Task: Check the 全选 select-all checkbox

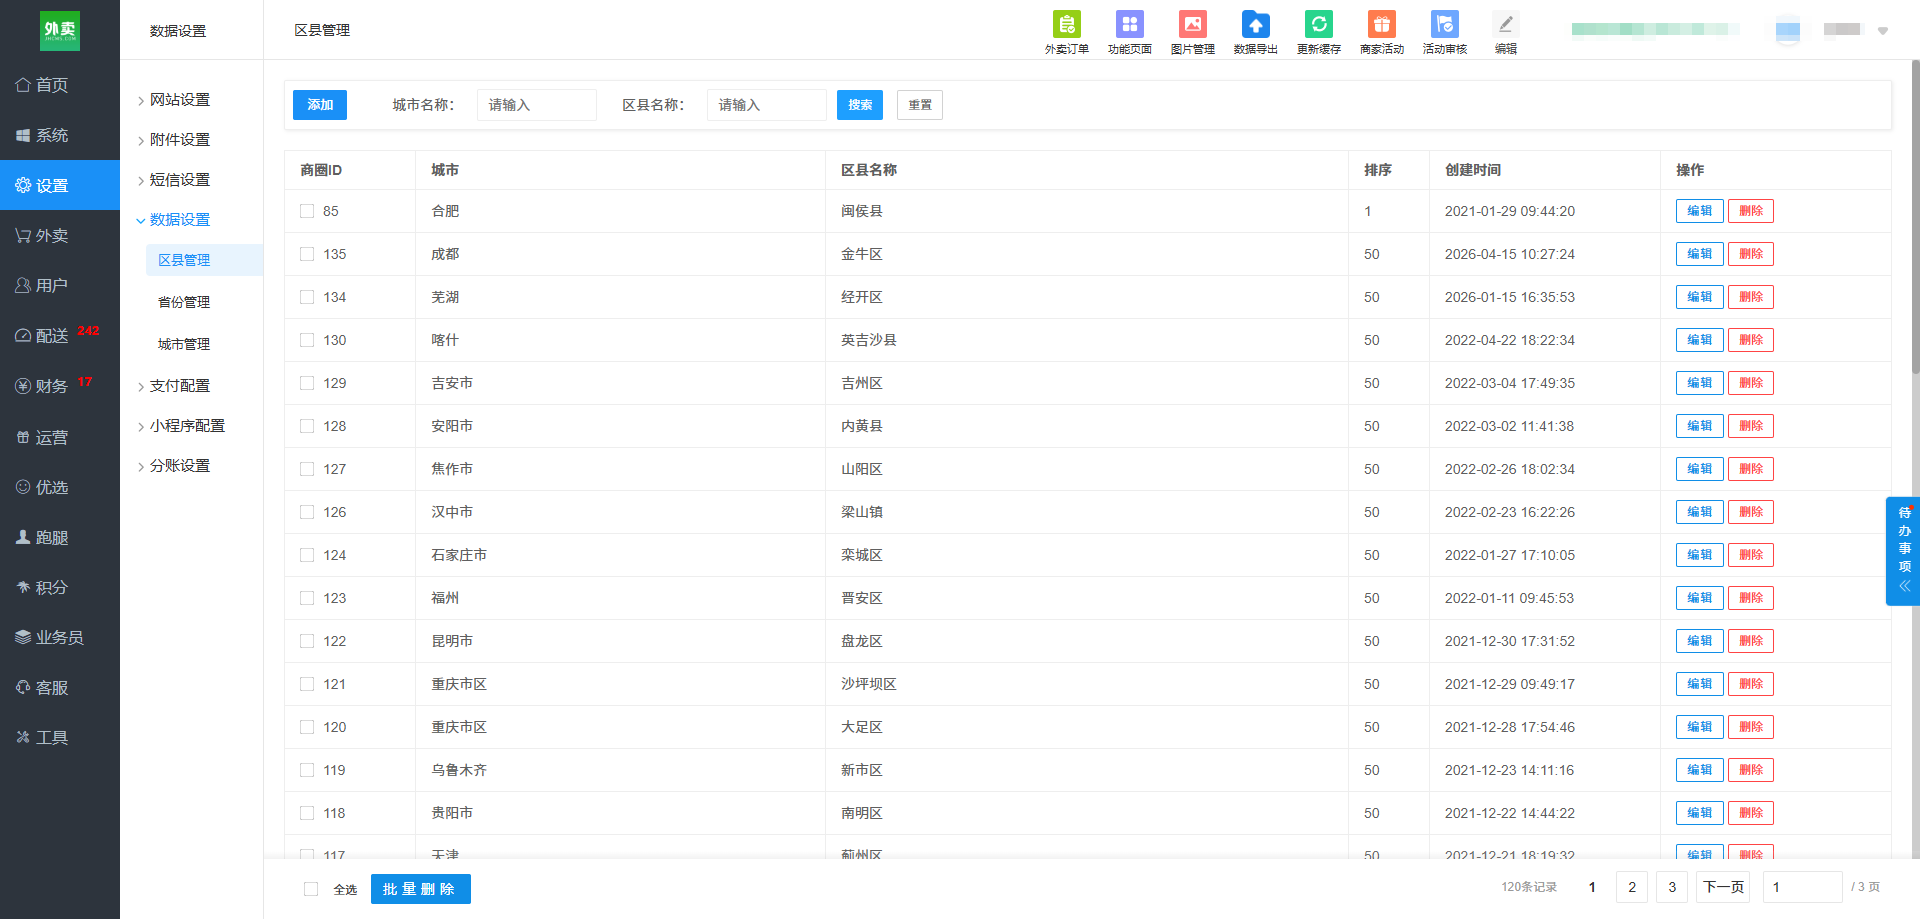Action: tap(311, 889)
